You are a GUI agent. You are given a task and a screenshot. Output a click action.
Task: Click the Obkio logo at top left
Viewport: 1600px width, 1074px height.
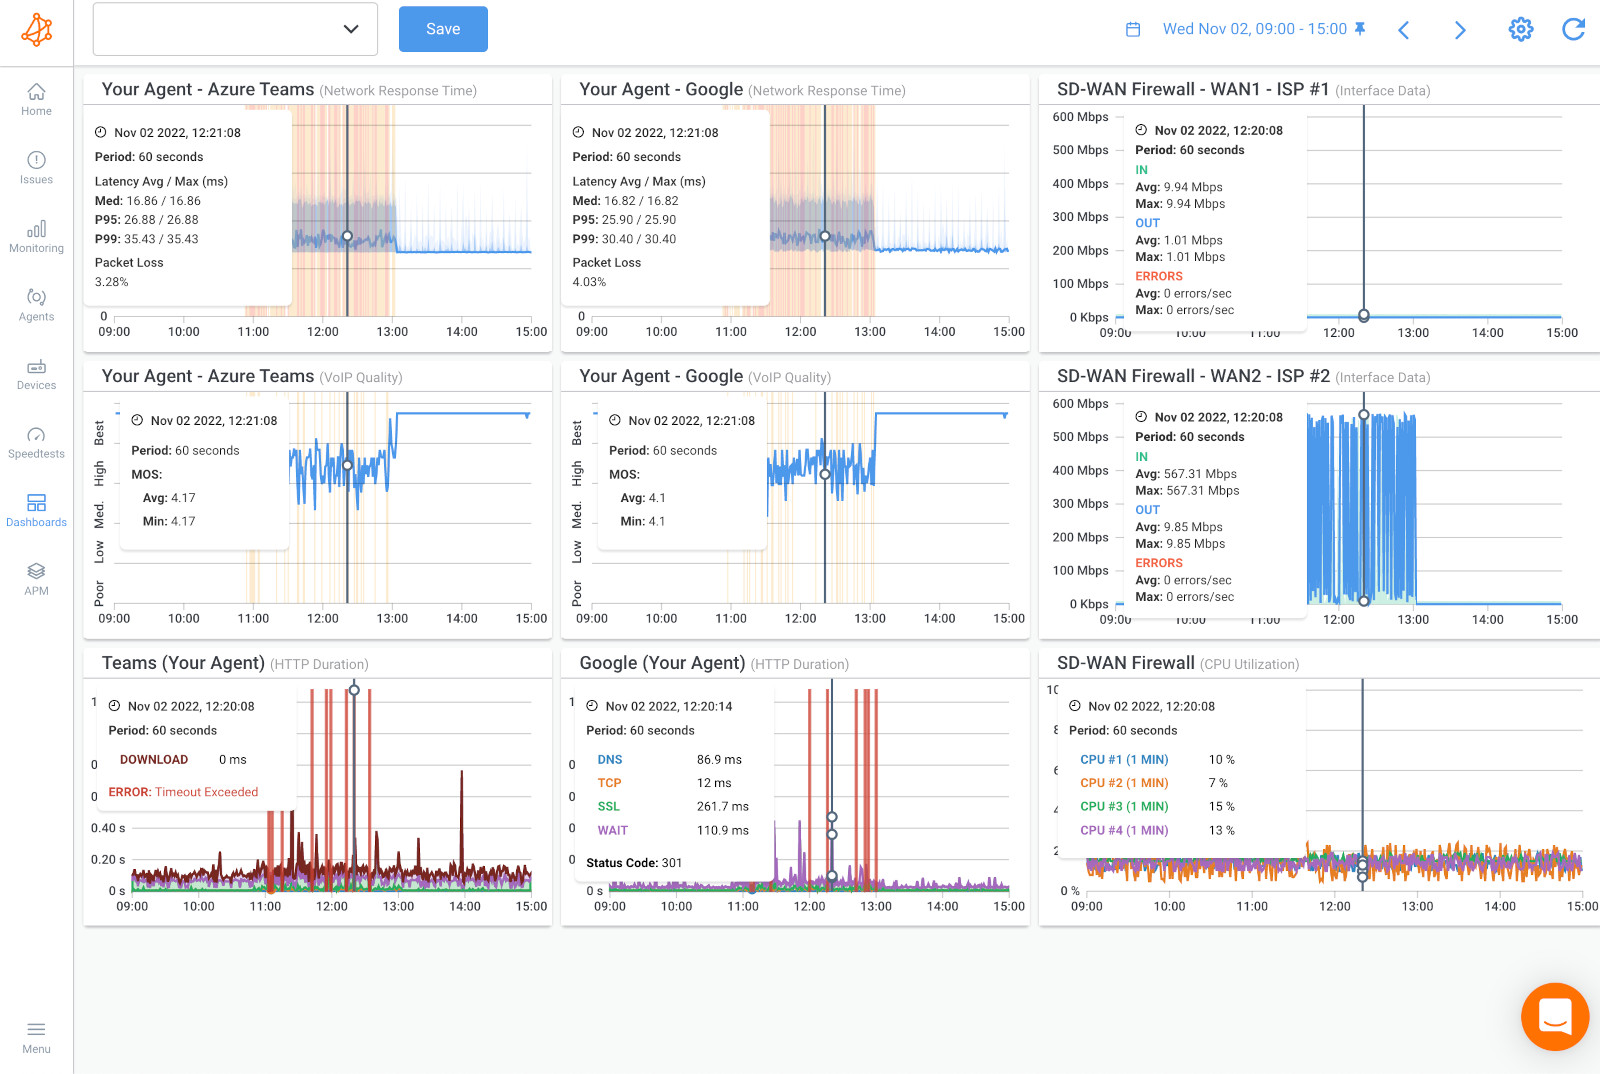tap(36, 30)
